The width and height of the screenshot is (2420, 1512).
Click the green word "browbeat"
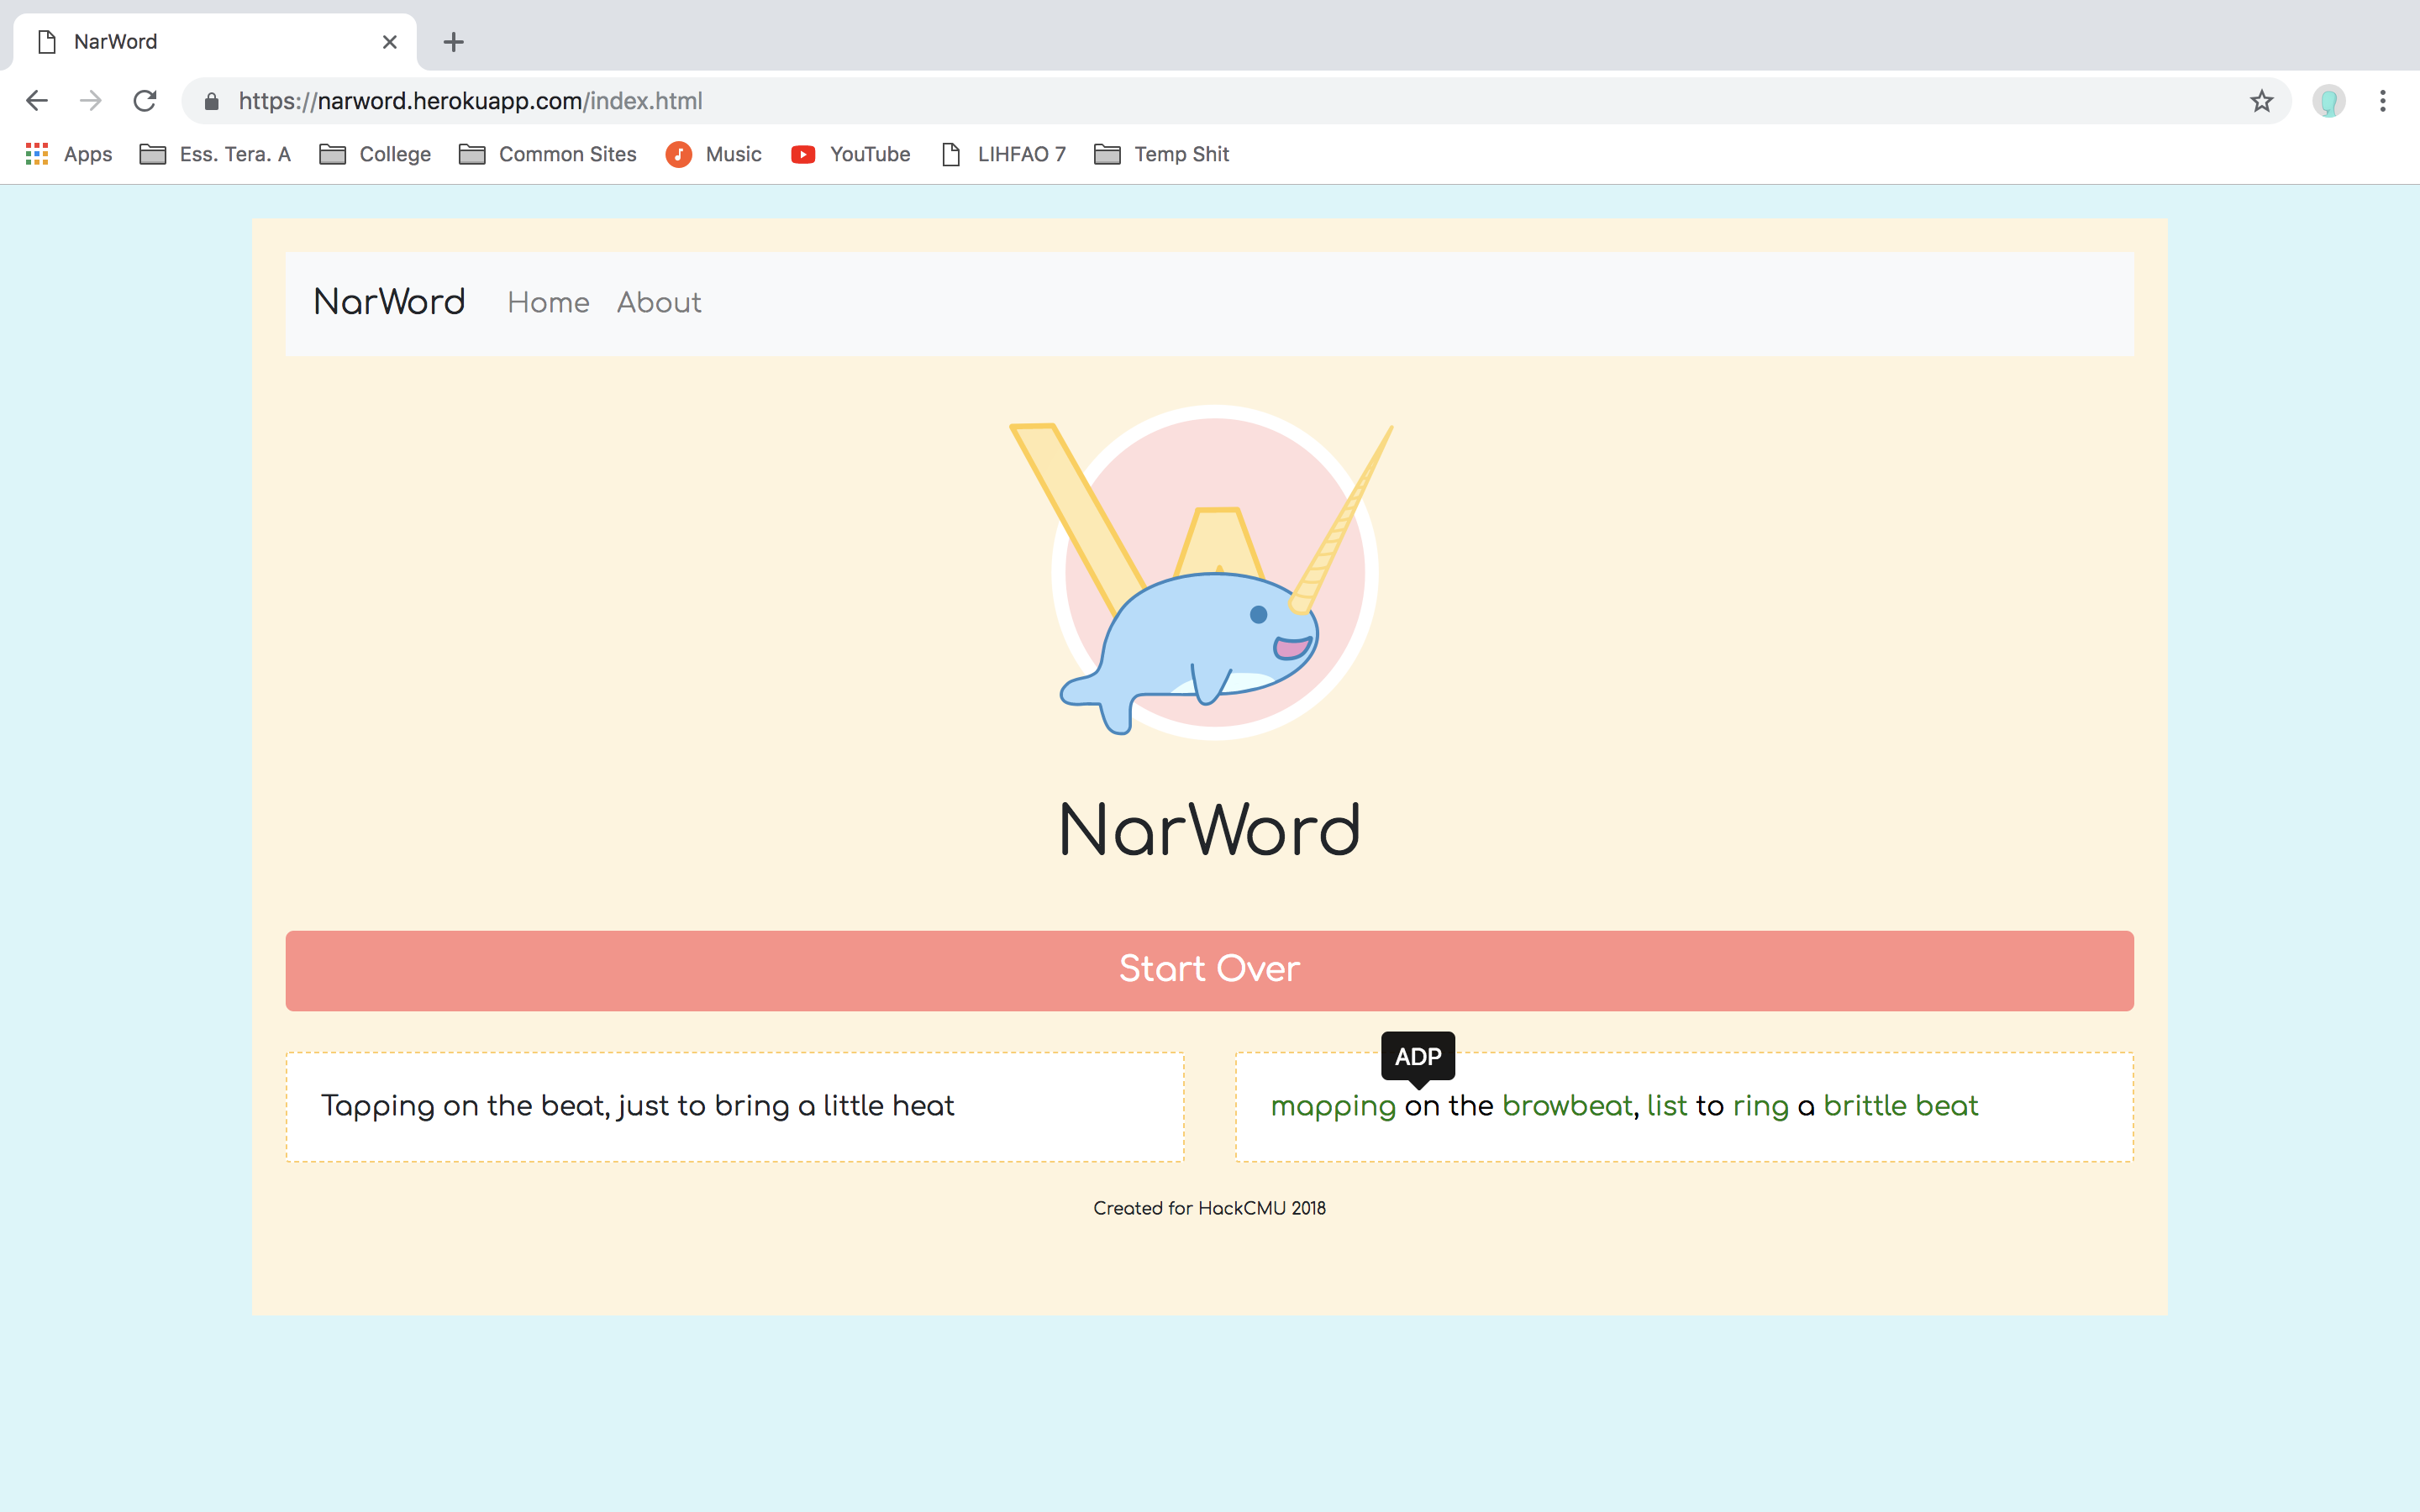click(x=1566, y=1106)
